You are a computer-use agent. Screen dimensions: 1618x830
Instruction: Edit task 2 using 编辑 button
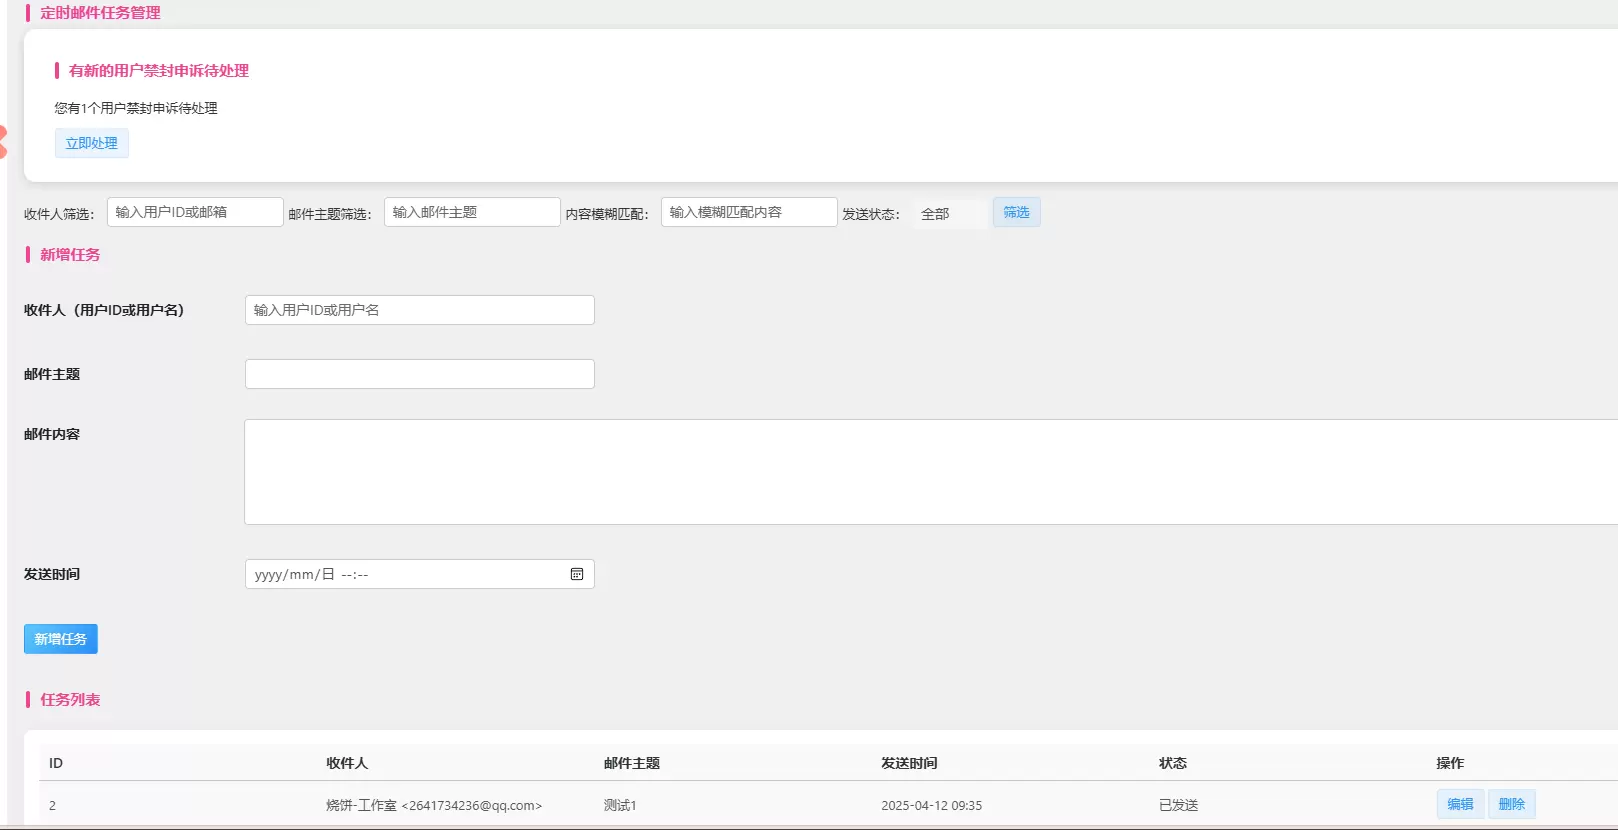[x=1460, y=804]
